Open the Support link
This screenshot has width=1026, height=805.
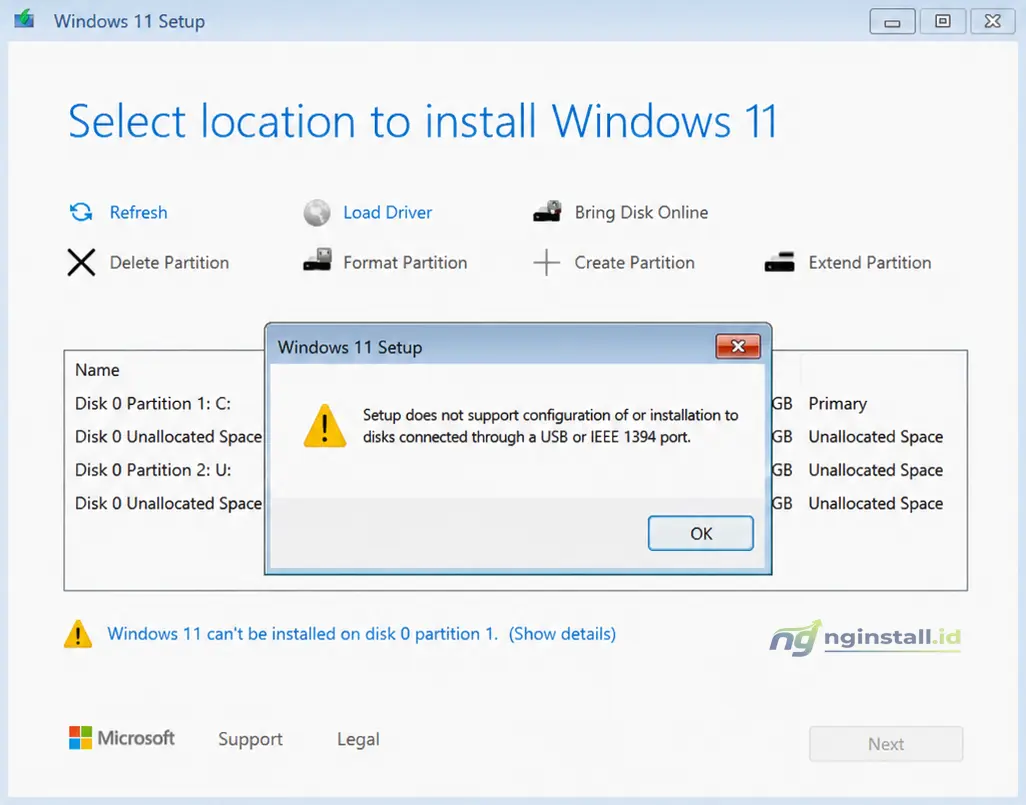(x=250, y=739)
